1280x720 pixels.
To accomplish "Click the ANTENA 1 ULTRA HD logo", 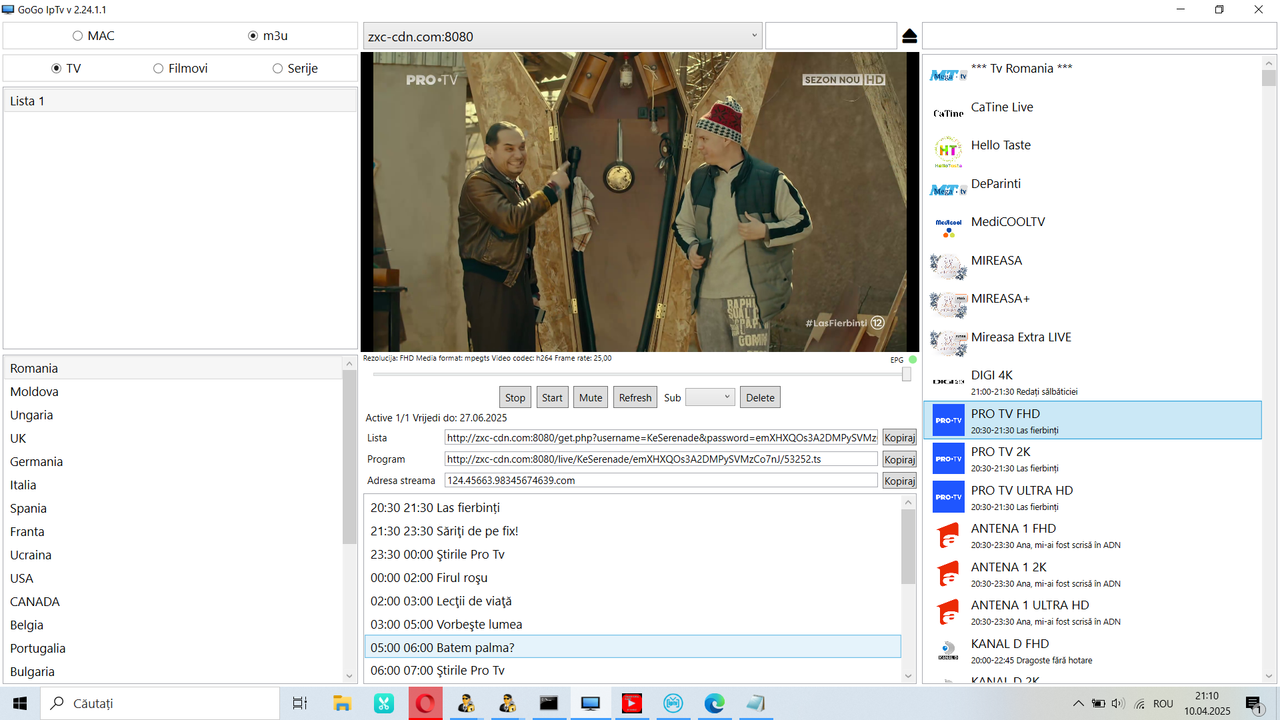I will pos(948,612).
